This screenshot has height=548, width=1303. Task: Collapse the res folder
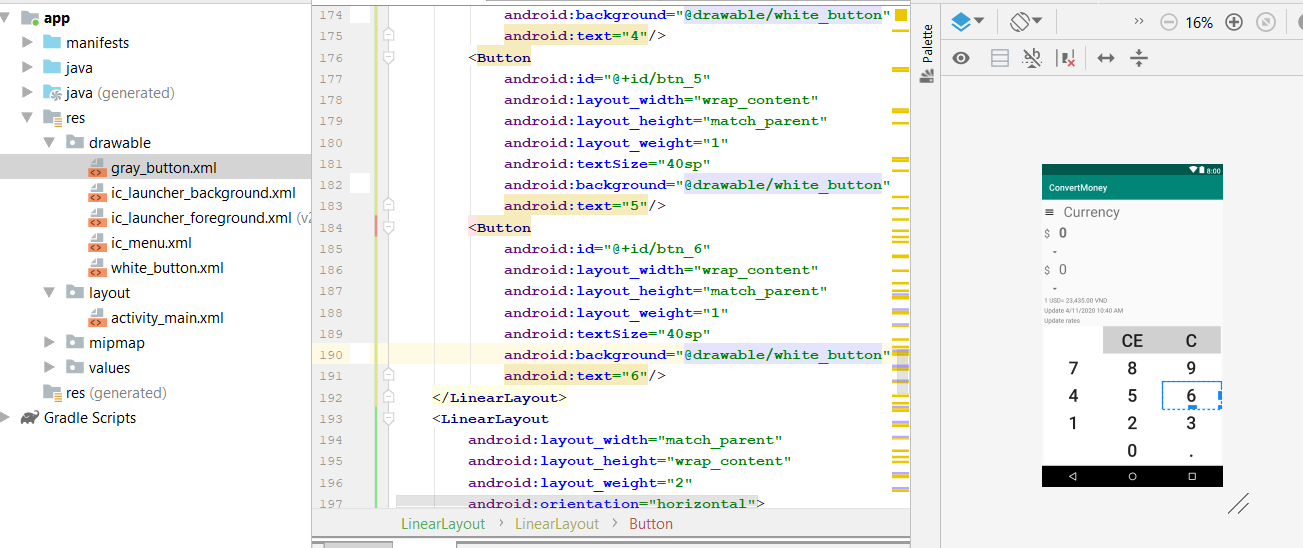click(27, 118)
